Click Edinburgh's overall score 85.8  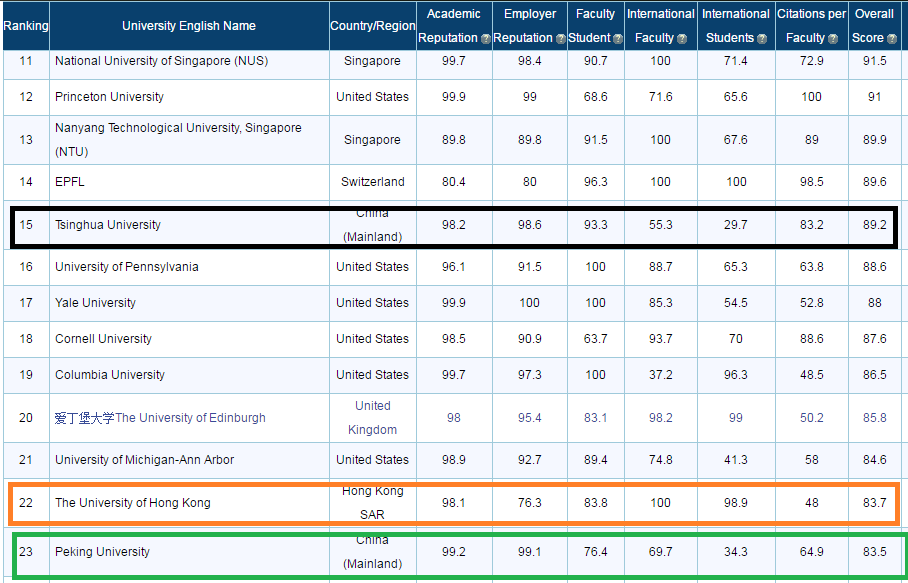[874, 418]
